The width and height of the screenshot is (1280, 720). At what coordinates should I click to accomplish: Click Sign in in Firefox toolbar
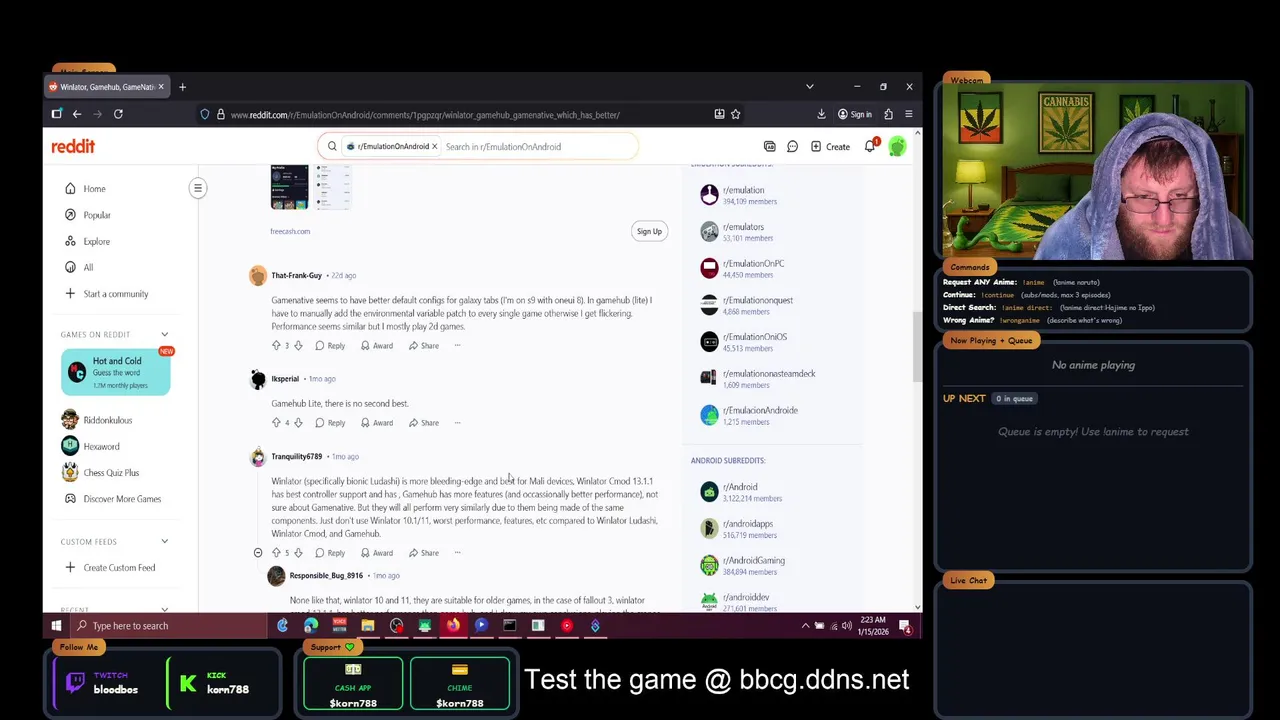pos(855,114)
